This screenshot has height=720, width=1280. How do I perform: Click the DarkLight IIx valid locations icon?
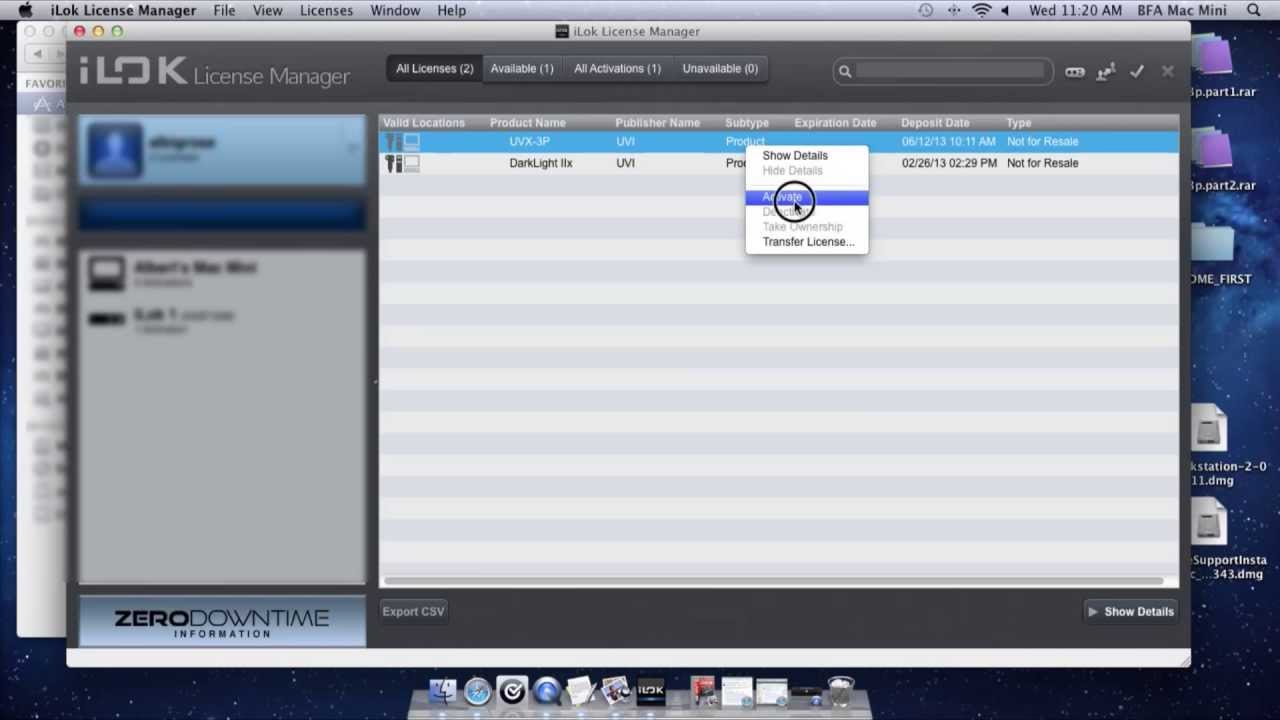click(402, 163)
